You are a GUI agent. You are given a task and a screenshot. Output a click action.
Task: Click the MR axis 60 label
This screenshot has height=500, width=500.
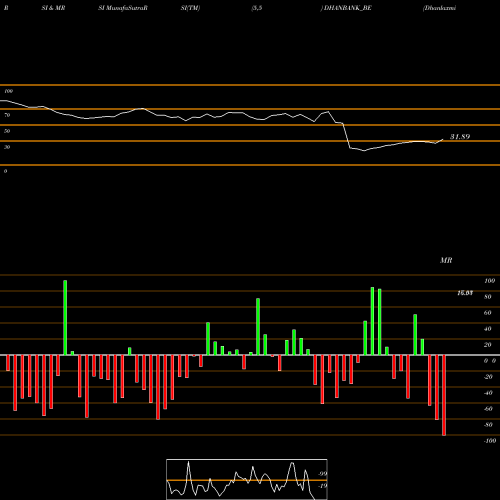click(488, 313)
